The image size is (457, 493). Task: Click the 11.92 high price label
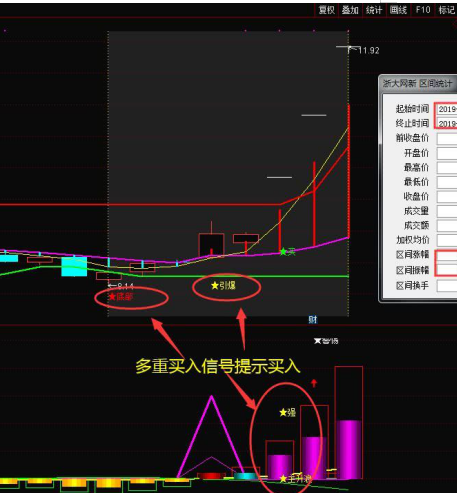(368, 51)
